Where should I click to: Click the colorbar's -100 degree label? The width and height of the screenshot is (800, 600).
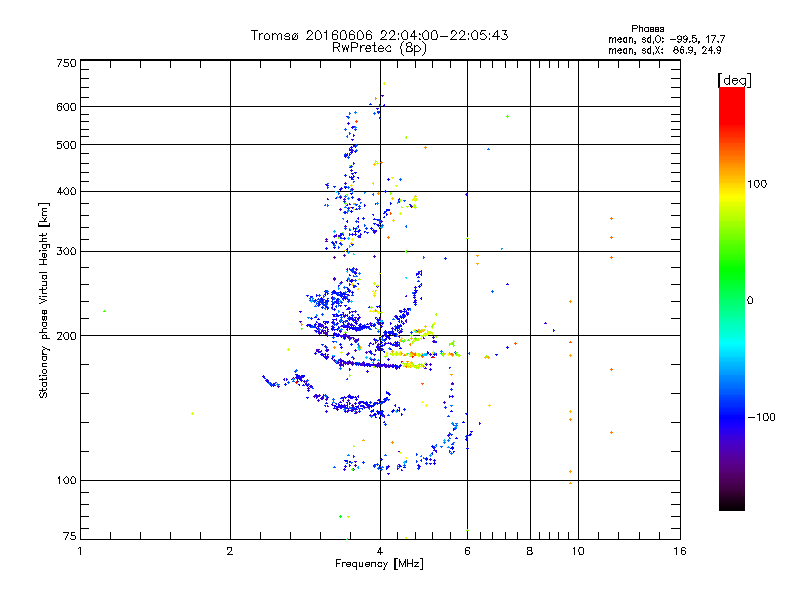[x=761, y=417]
